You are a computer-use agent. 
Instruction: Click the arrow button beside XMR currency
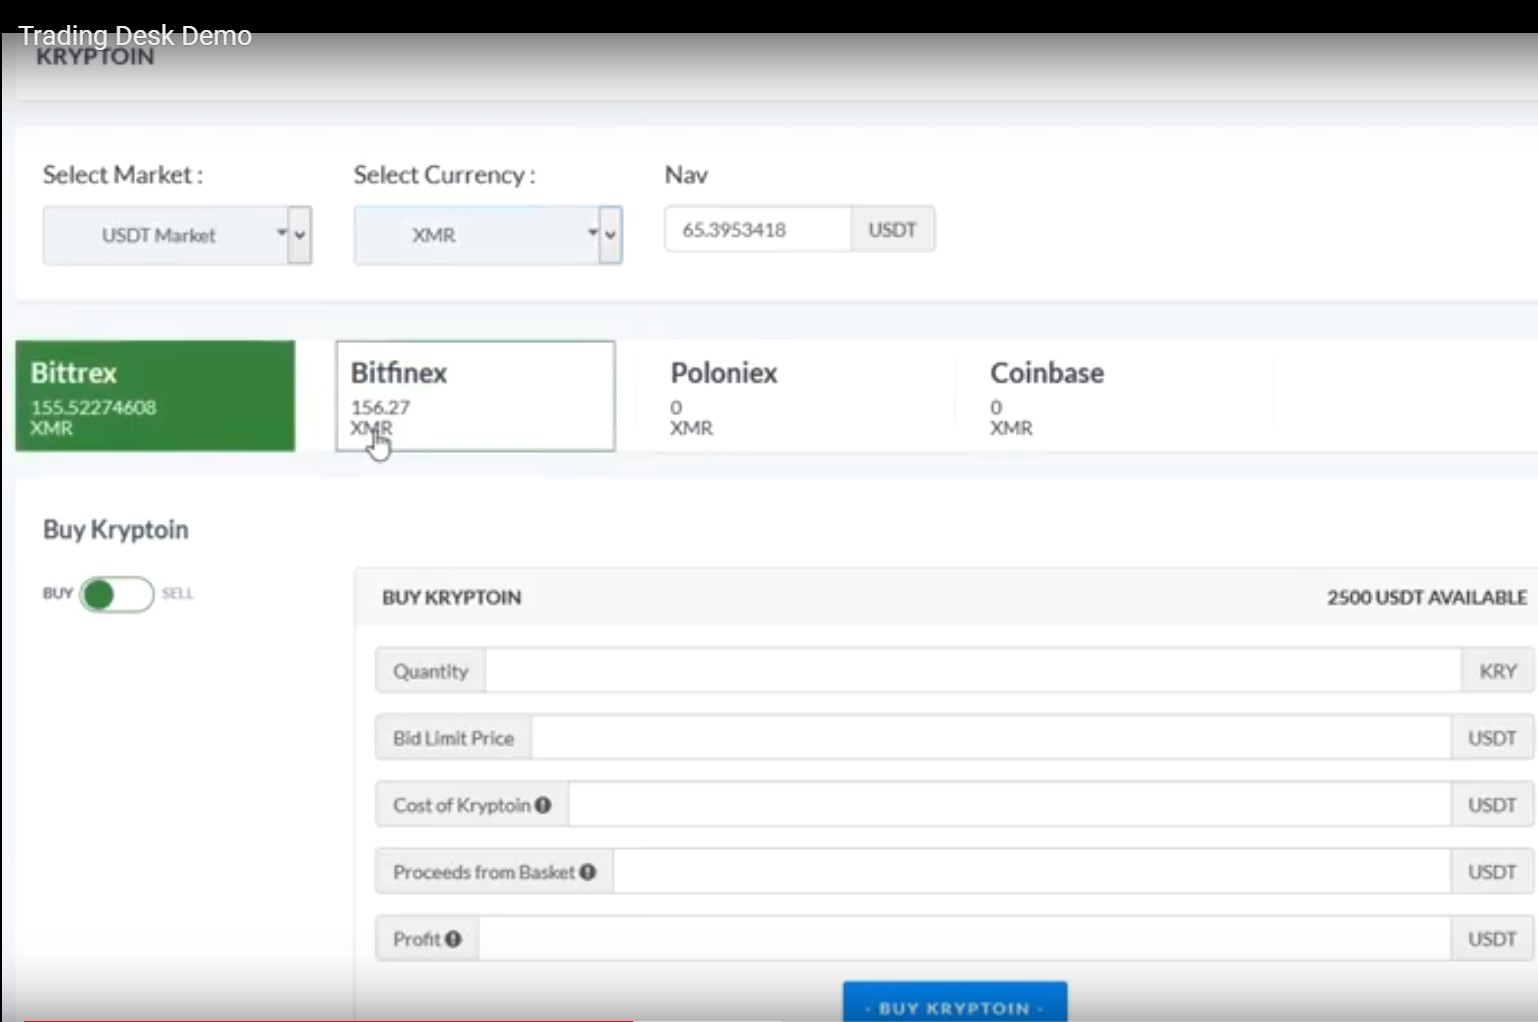click(611, 235)
